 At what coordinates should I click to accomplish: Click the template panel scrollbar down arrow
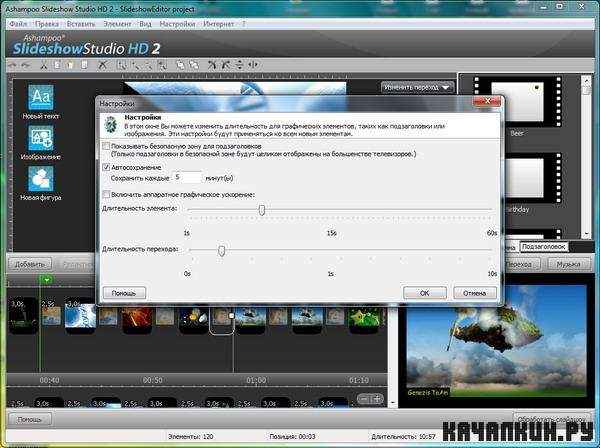(586, 234)
